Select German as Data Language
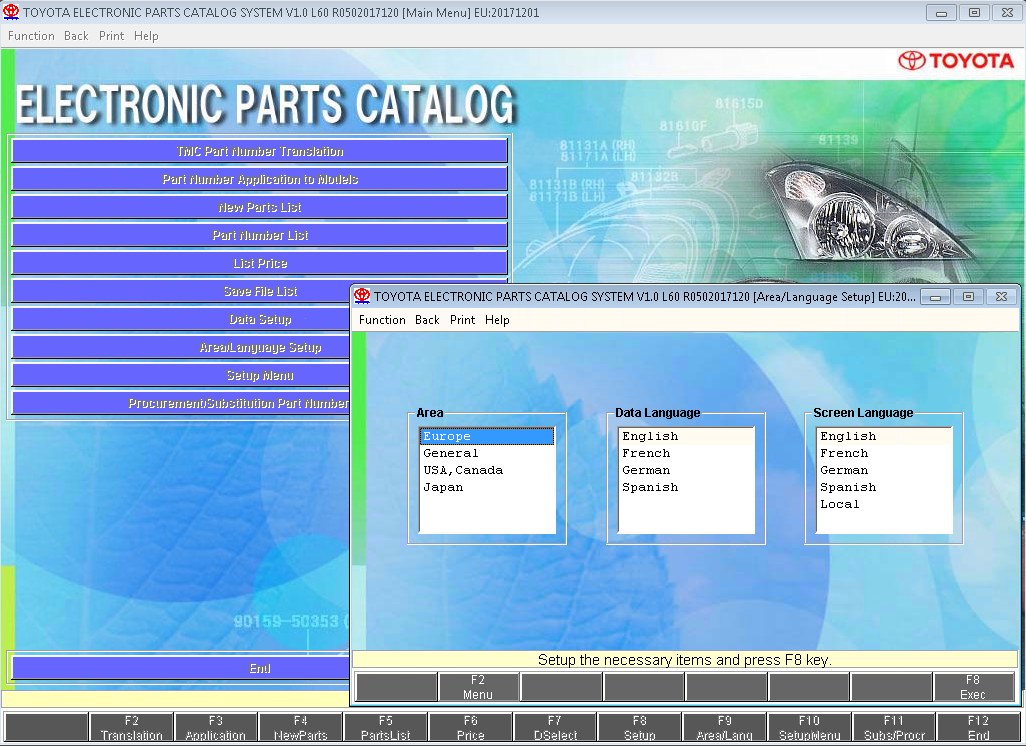Image resolution: width=1026 pixels, height=746 pixels. (646, 470)
